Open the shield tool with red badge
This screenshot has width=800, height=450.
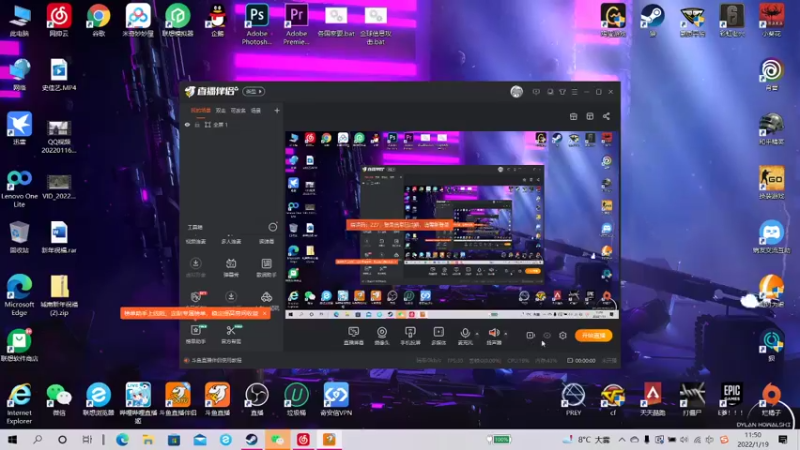coord(196,297)
